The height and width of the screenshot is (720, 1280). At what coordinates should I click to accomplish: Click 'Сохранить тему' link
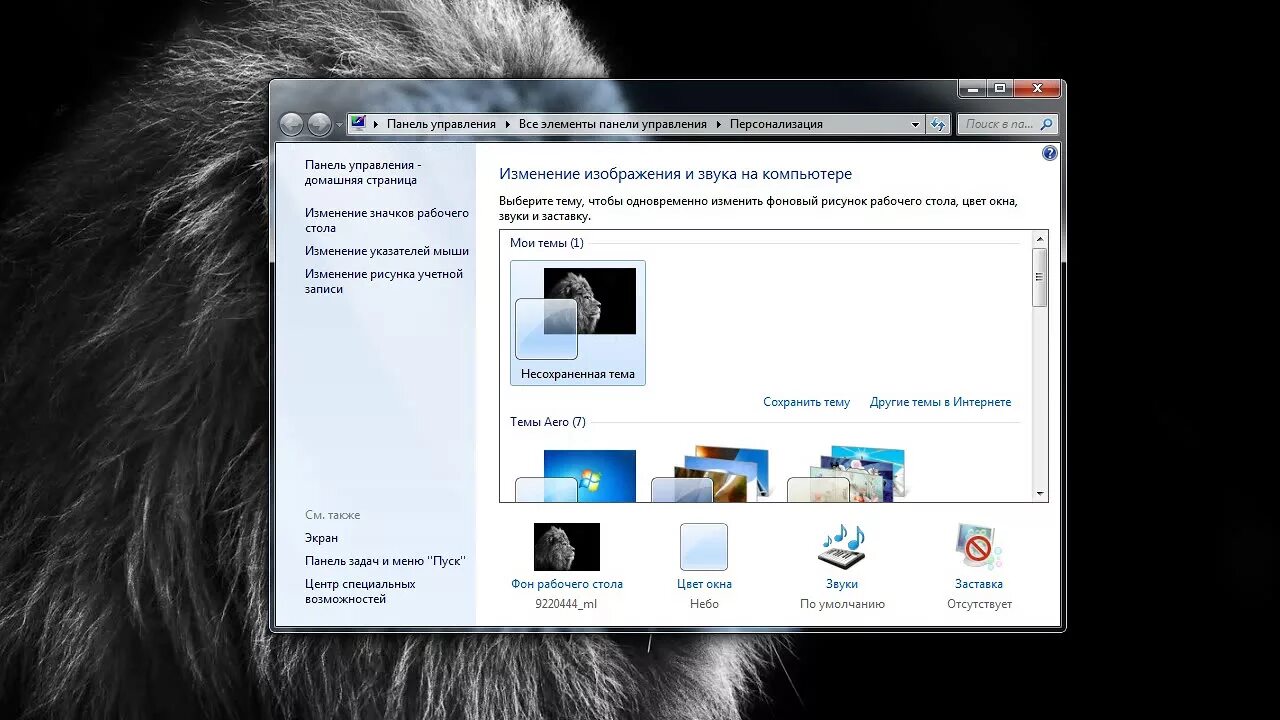[x=806, y=402]
